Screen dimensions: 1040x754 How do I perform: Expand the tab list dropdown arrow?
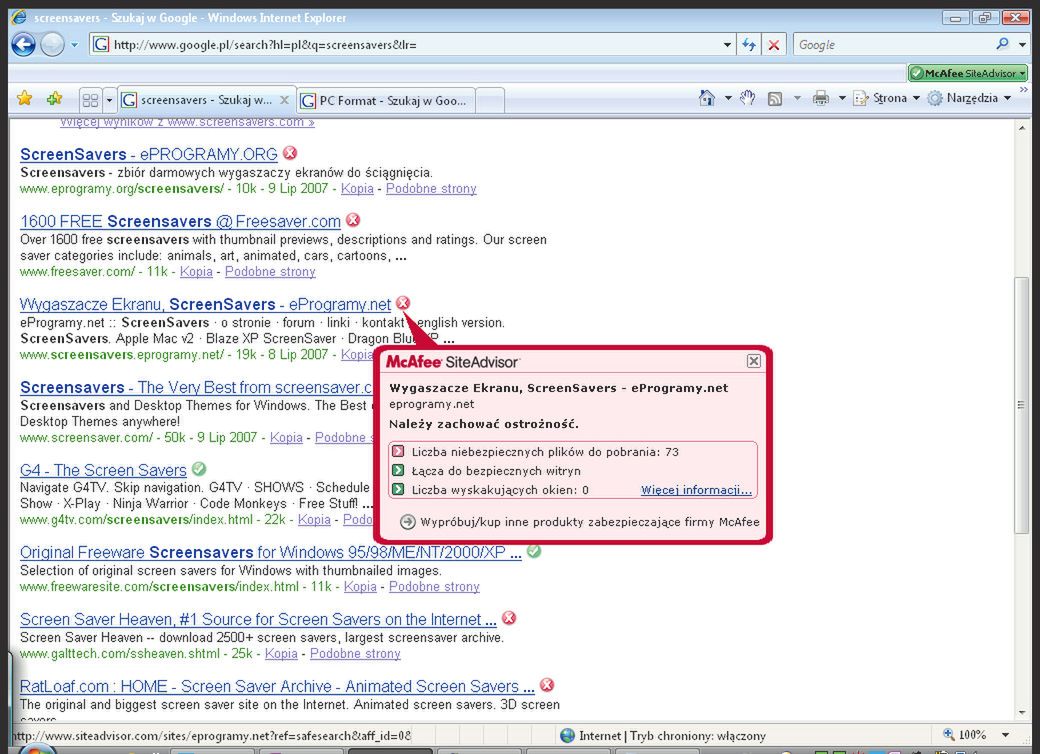click(109, 100)
